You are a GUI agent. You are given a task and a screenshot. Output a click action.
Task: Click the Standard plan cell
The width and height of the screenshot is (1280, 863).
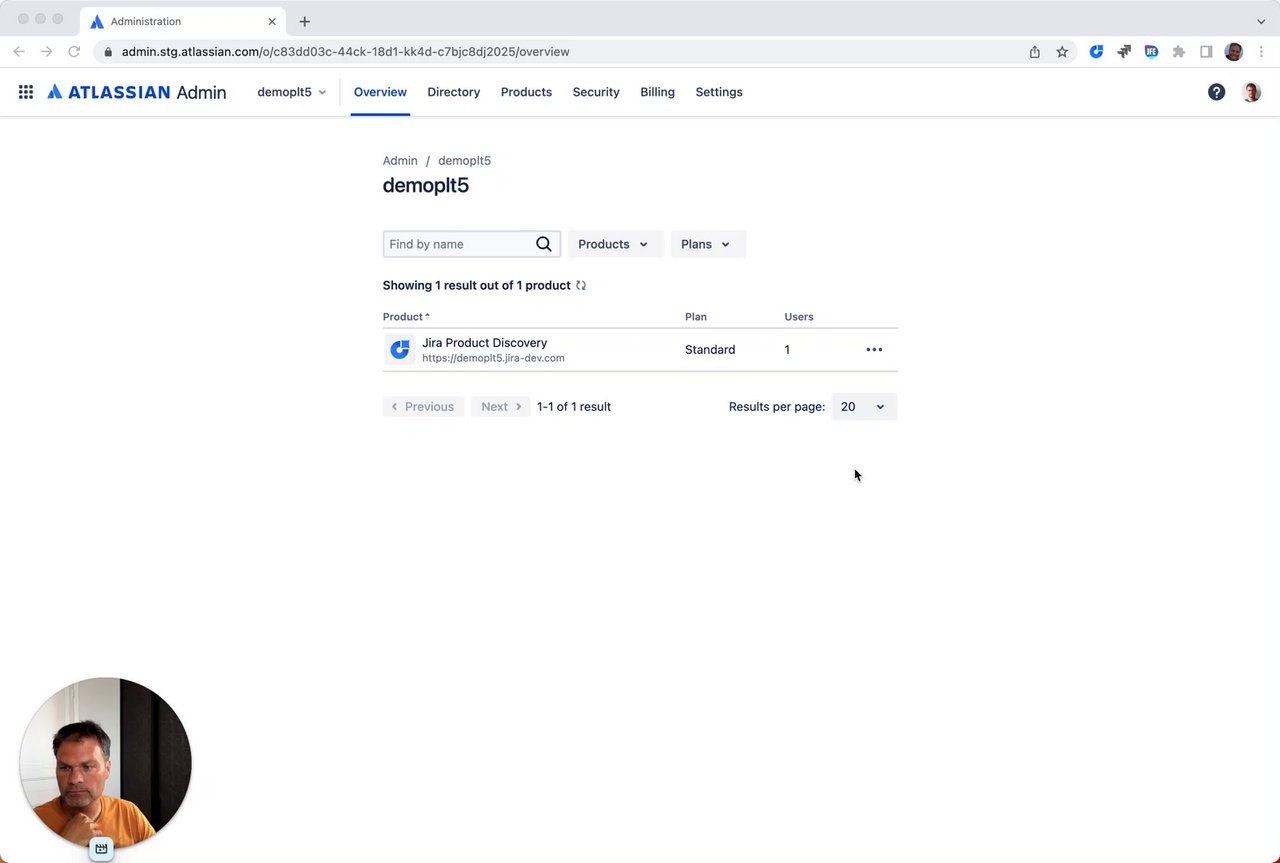710,349
